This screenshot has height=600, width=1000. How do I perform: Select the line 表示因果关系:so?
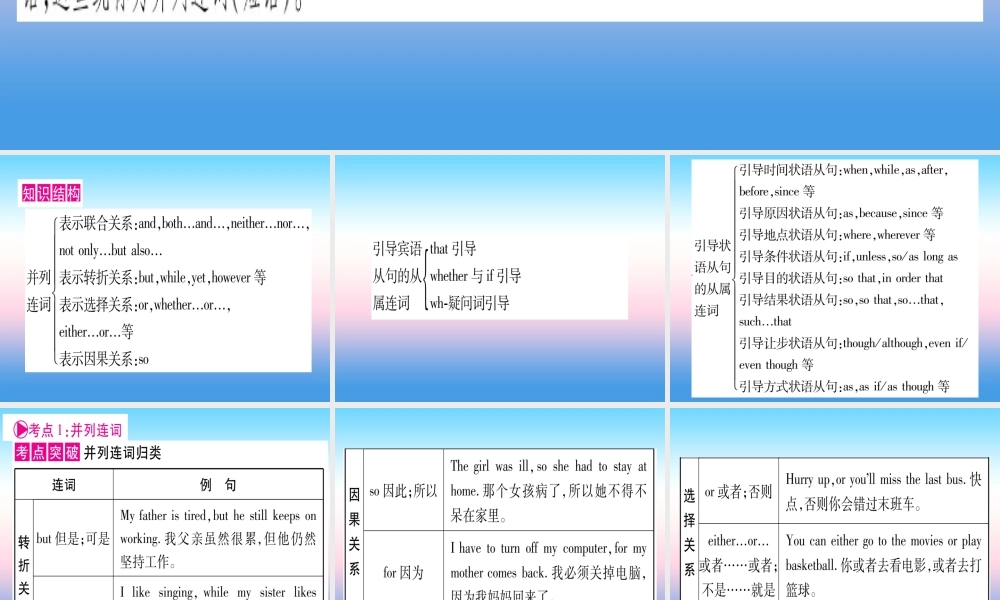(x=103, y=359)
